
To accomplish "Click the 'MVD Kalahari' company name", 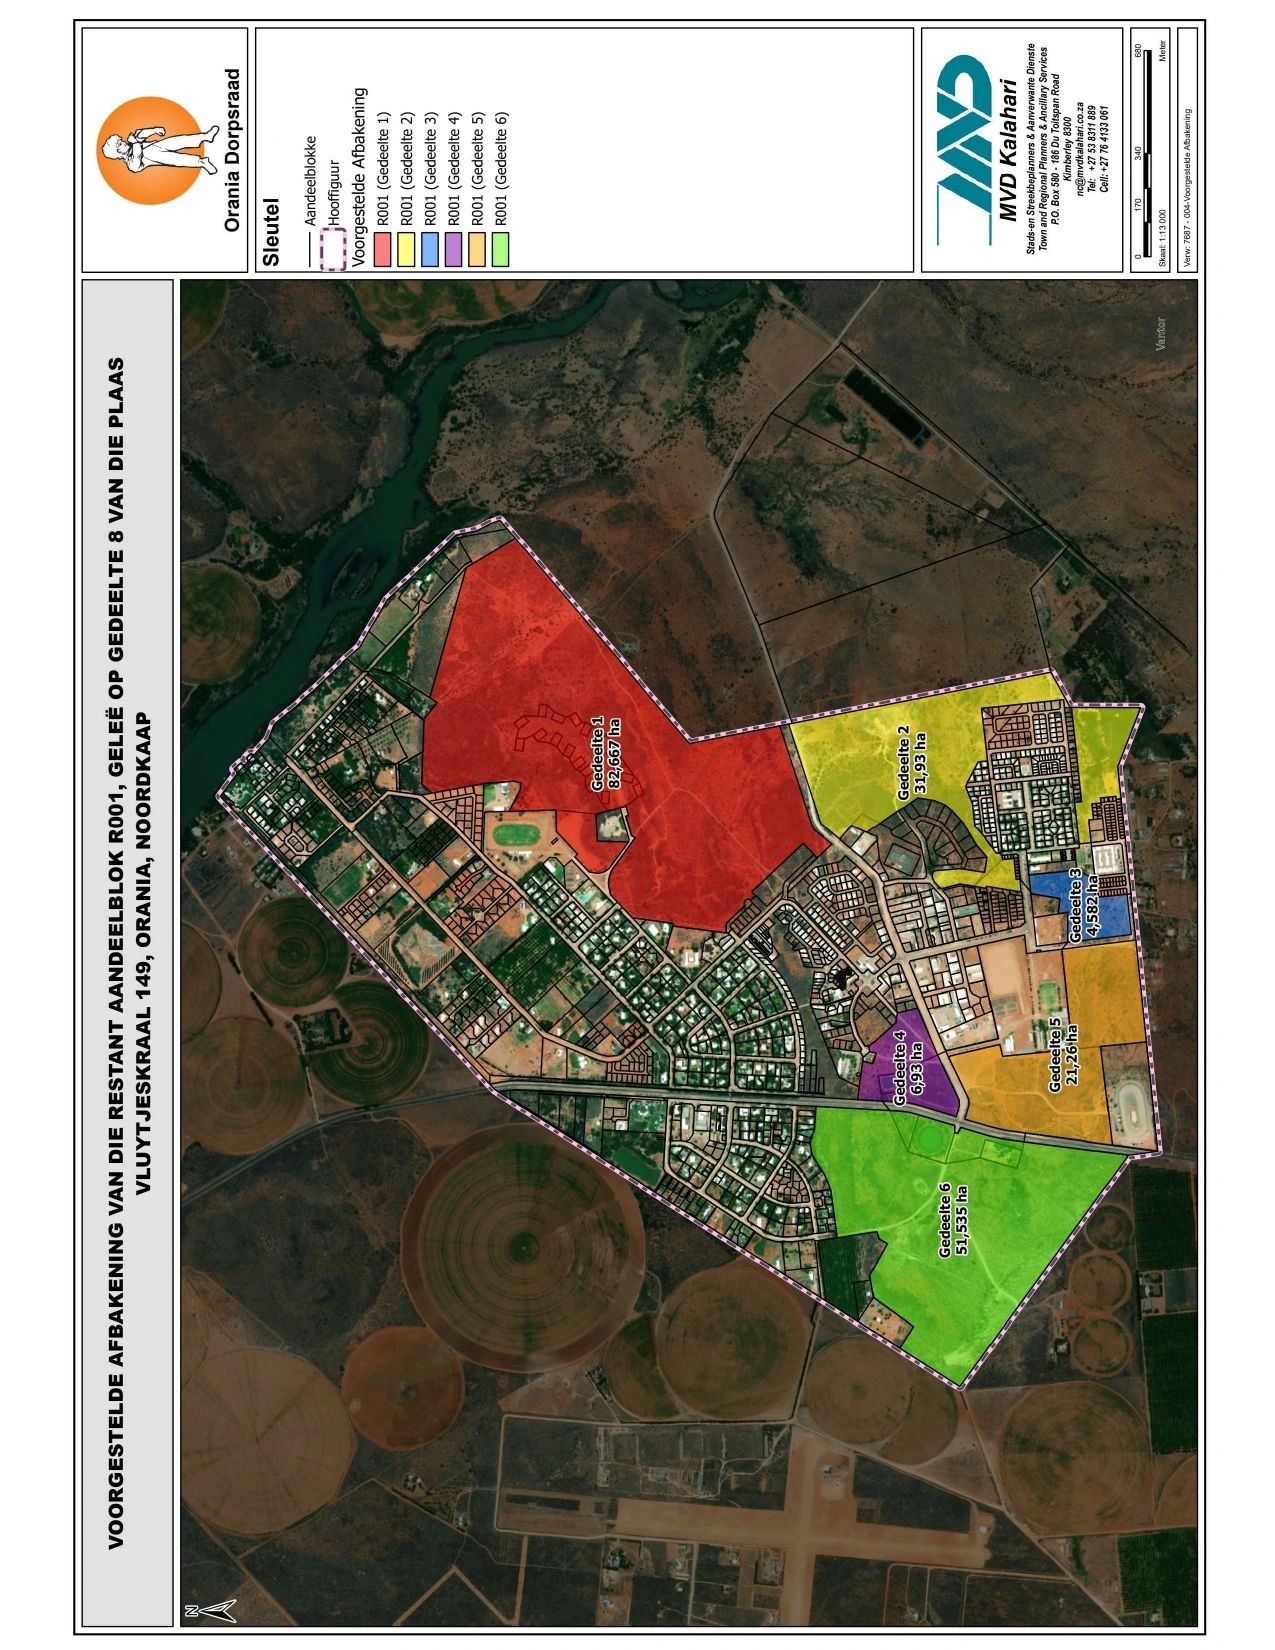I will coord(1008,150).
